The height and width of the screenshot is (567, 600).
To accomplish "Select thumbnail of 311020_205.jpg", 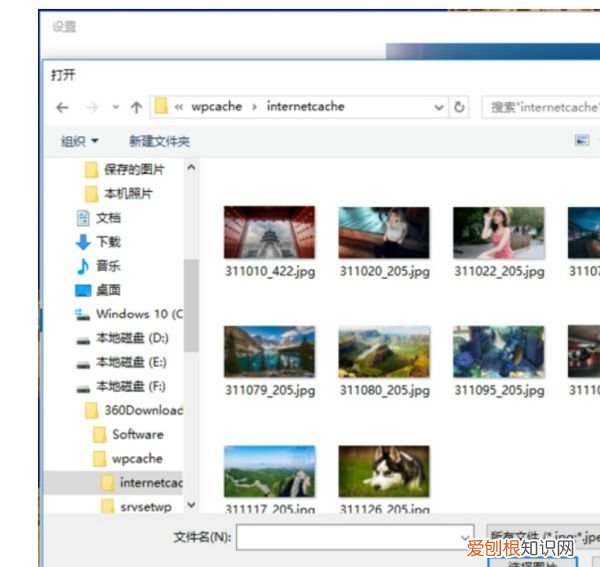I will coord(384,232).
